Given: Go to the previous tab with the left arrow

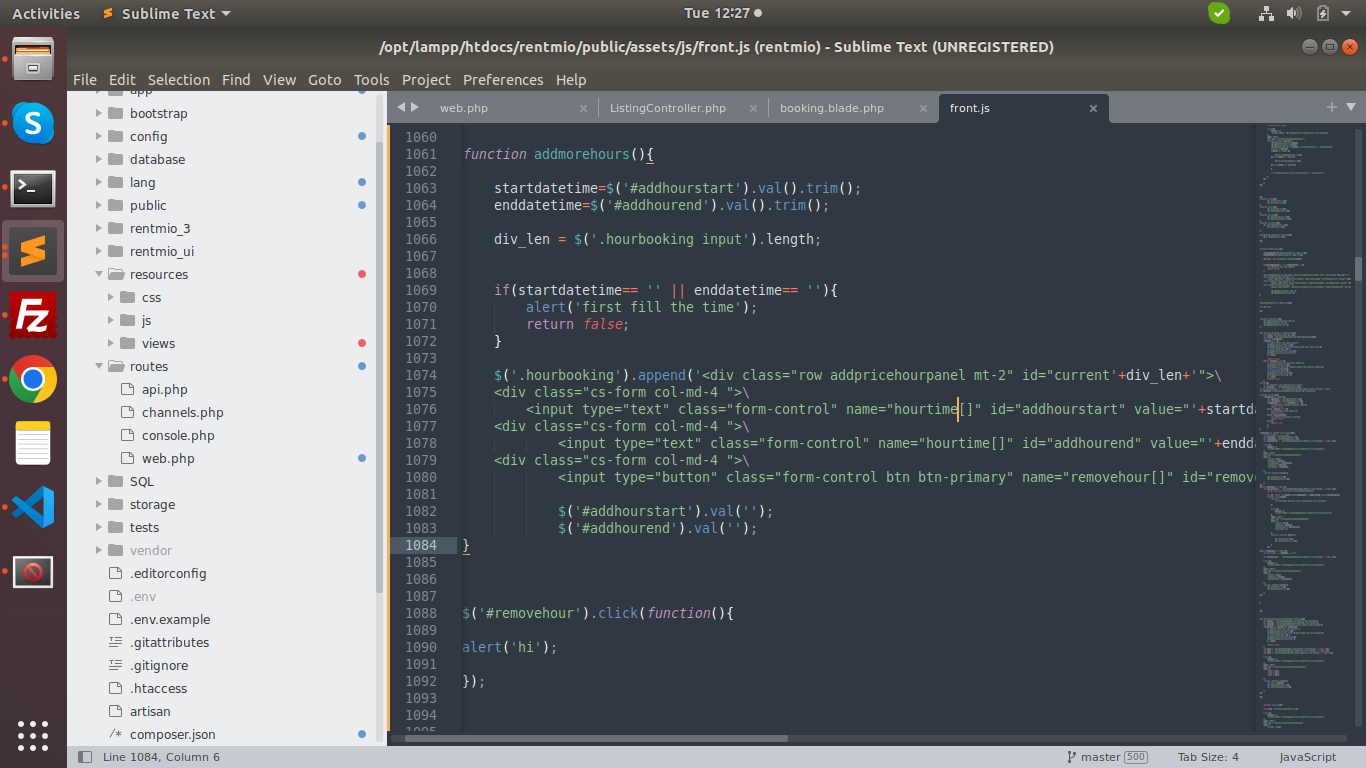Looking at the screenshot, I should pyautogui.click(x=401, y=107).
